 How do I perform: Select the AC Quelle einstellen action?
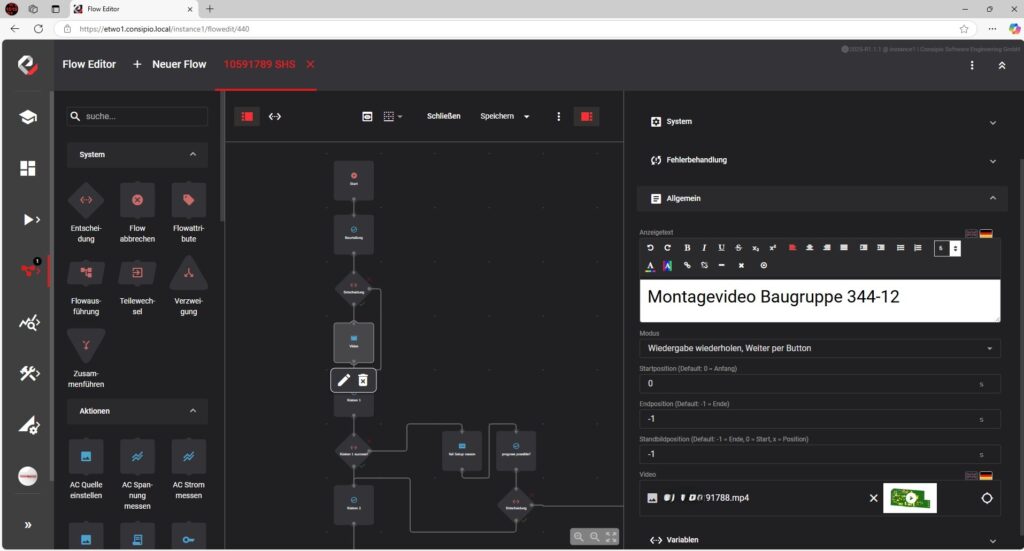click(86, 456)
